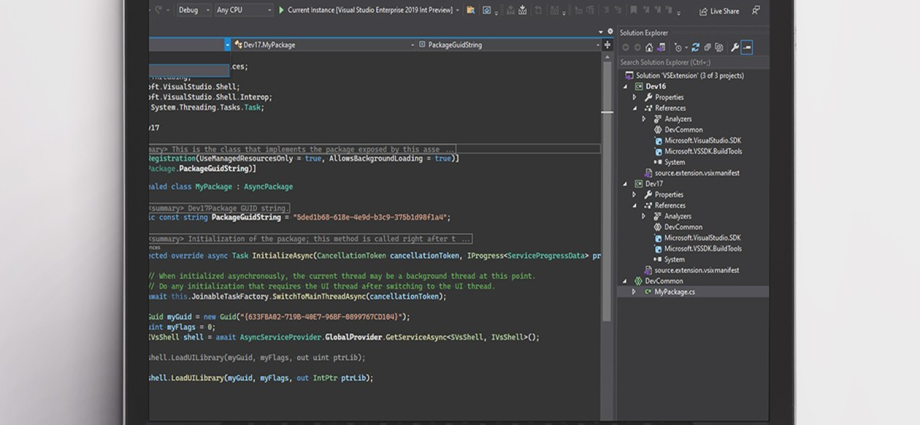Toggle Pending Changes Filter clock icon
920x425 pixels.
(678, 48)
